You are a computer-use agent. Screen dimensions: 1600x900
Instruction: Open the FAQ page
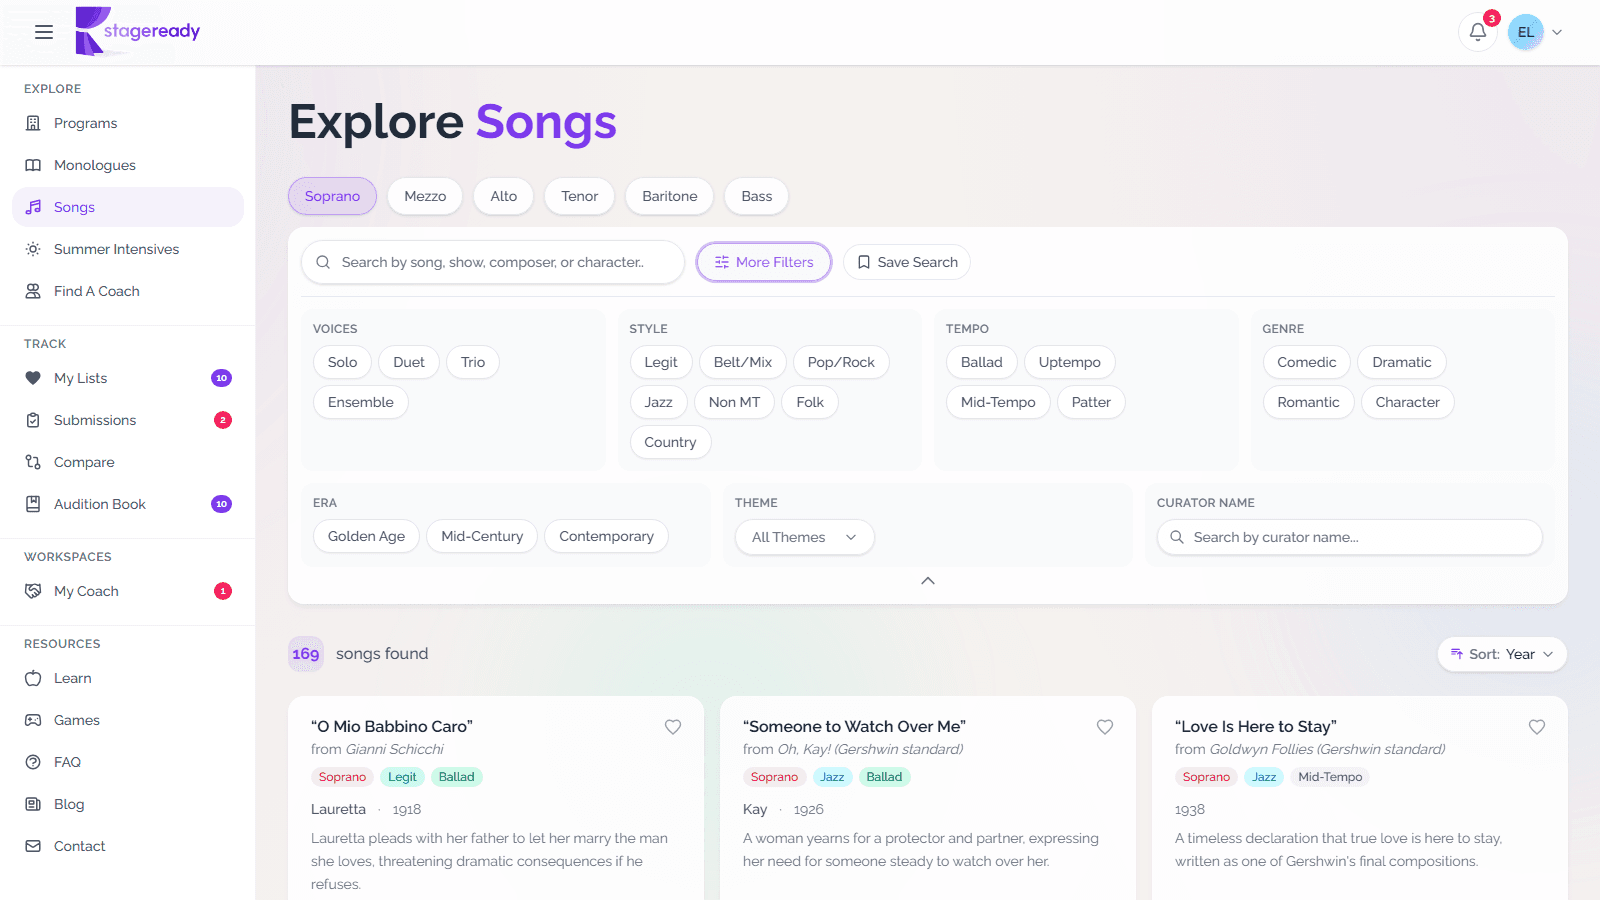click(128, 762)
